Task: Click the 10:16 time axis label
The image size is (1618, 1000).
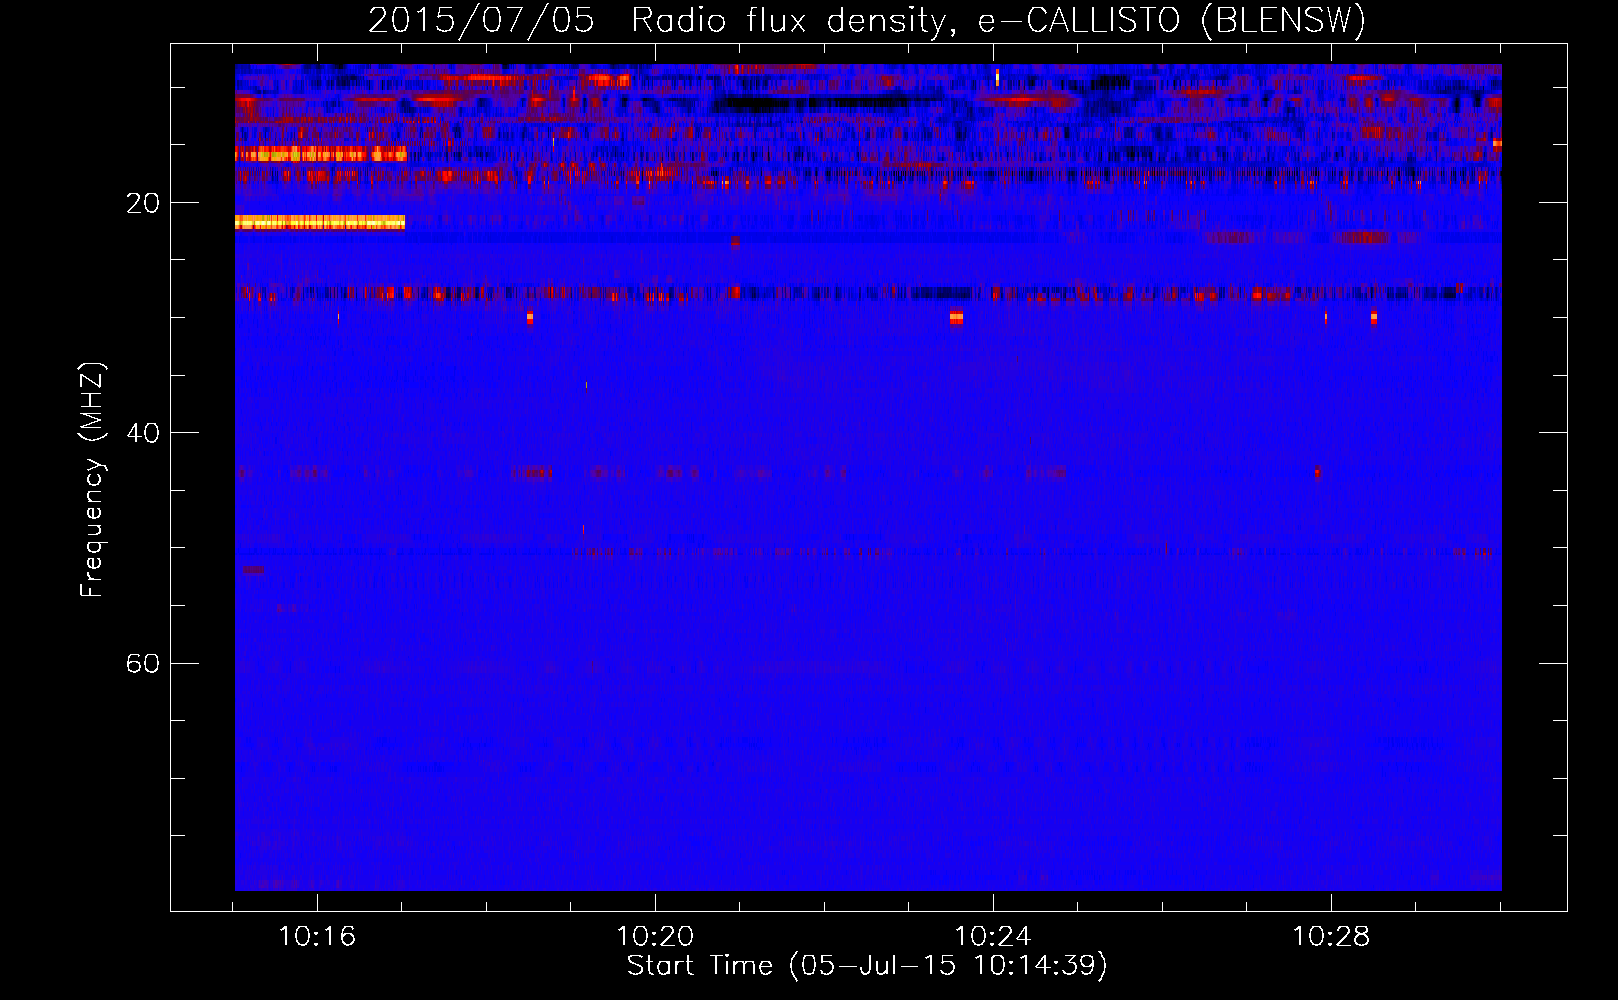Action: (x=317, y=936)
